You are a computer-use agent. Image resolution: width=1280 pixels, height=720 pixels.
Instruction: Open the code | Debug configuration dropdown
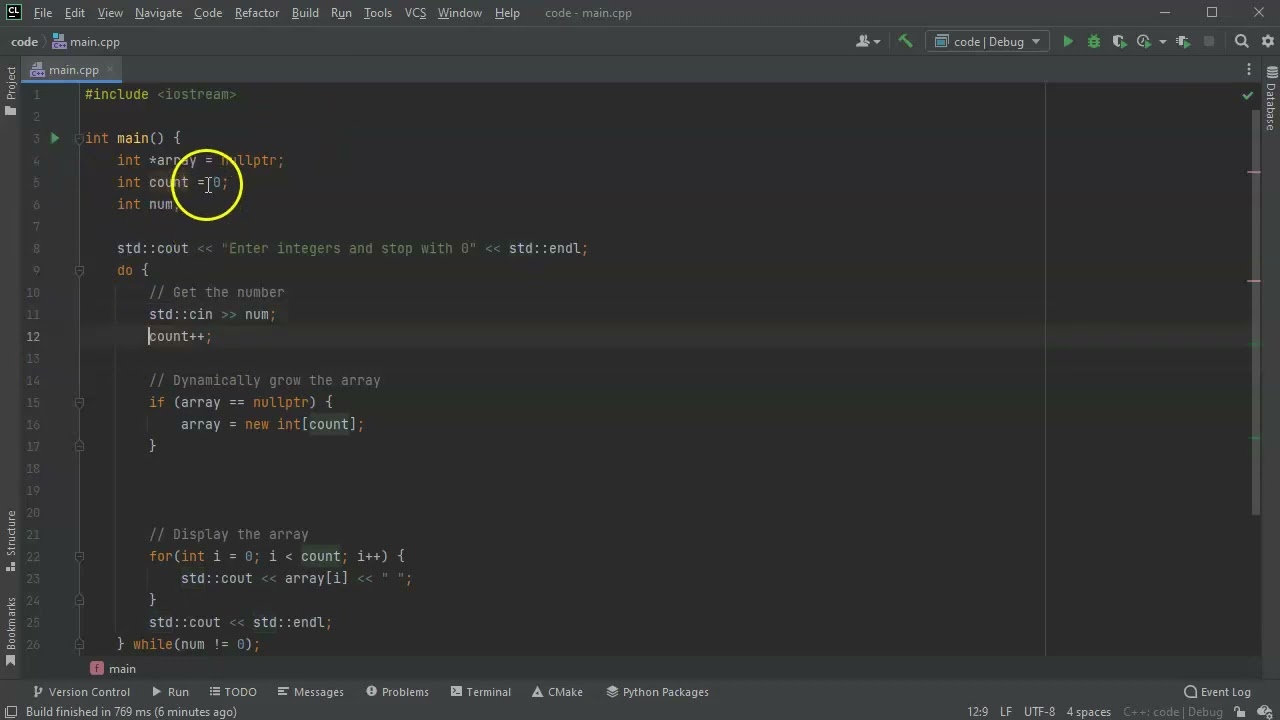coord(988,42)
